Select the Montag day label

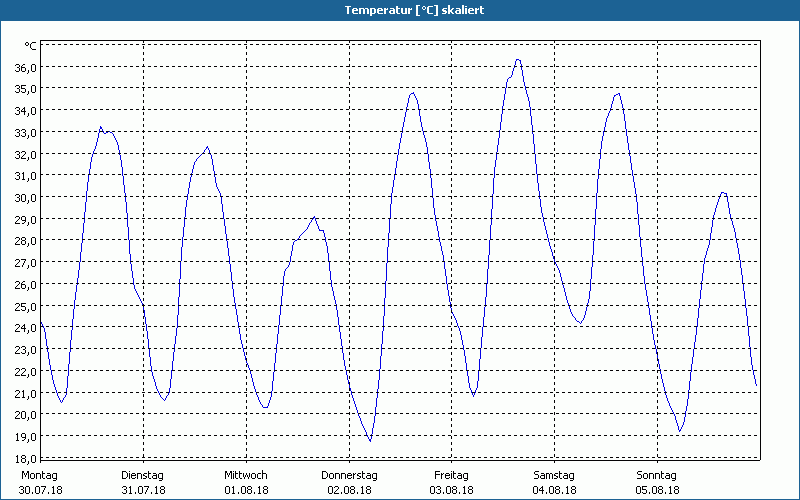click(x=39, y=475)
